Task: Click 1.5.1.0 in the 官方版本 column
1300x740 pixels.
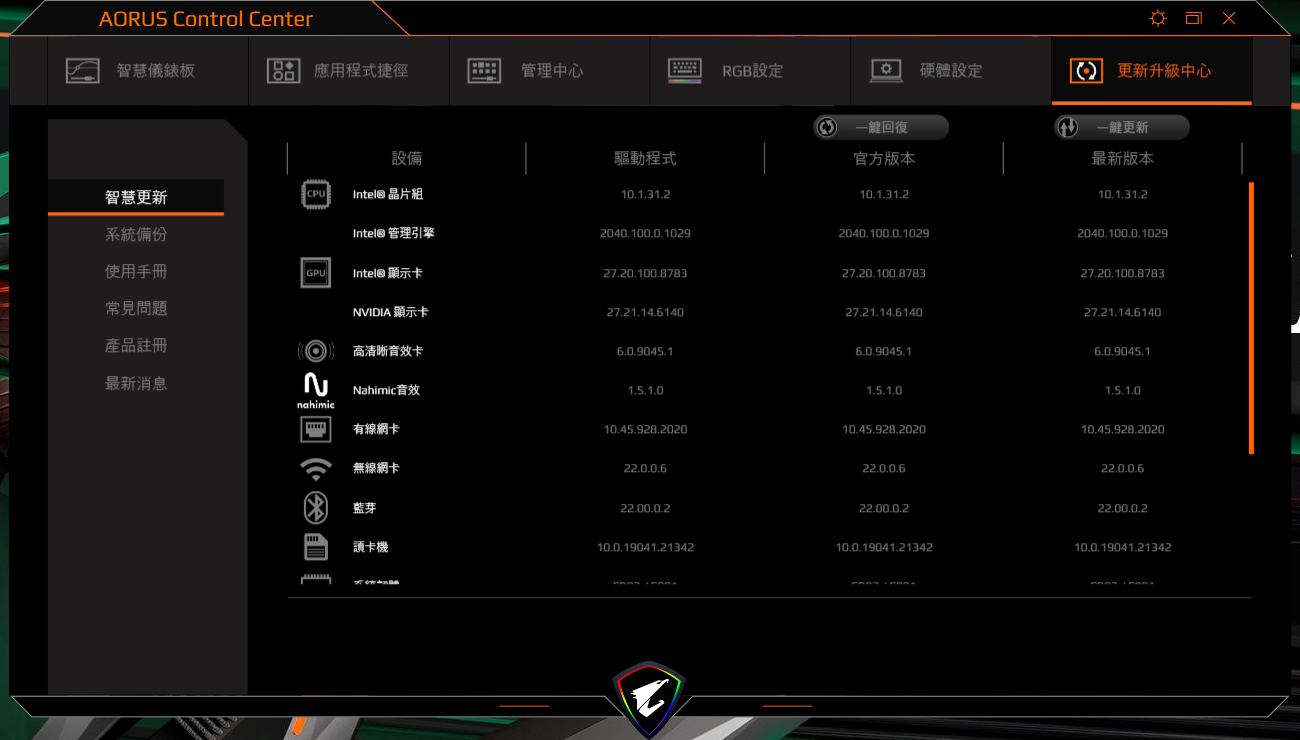Action: coord(884,390)
